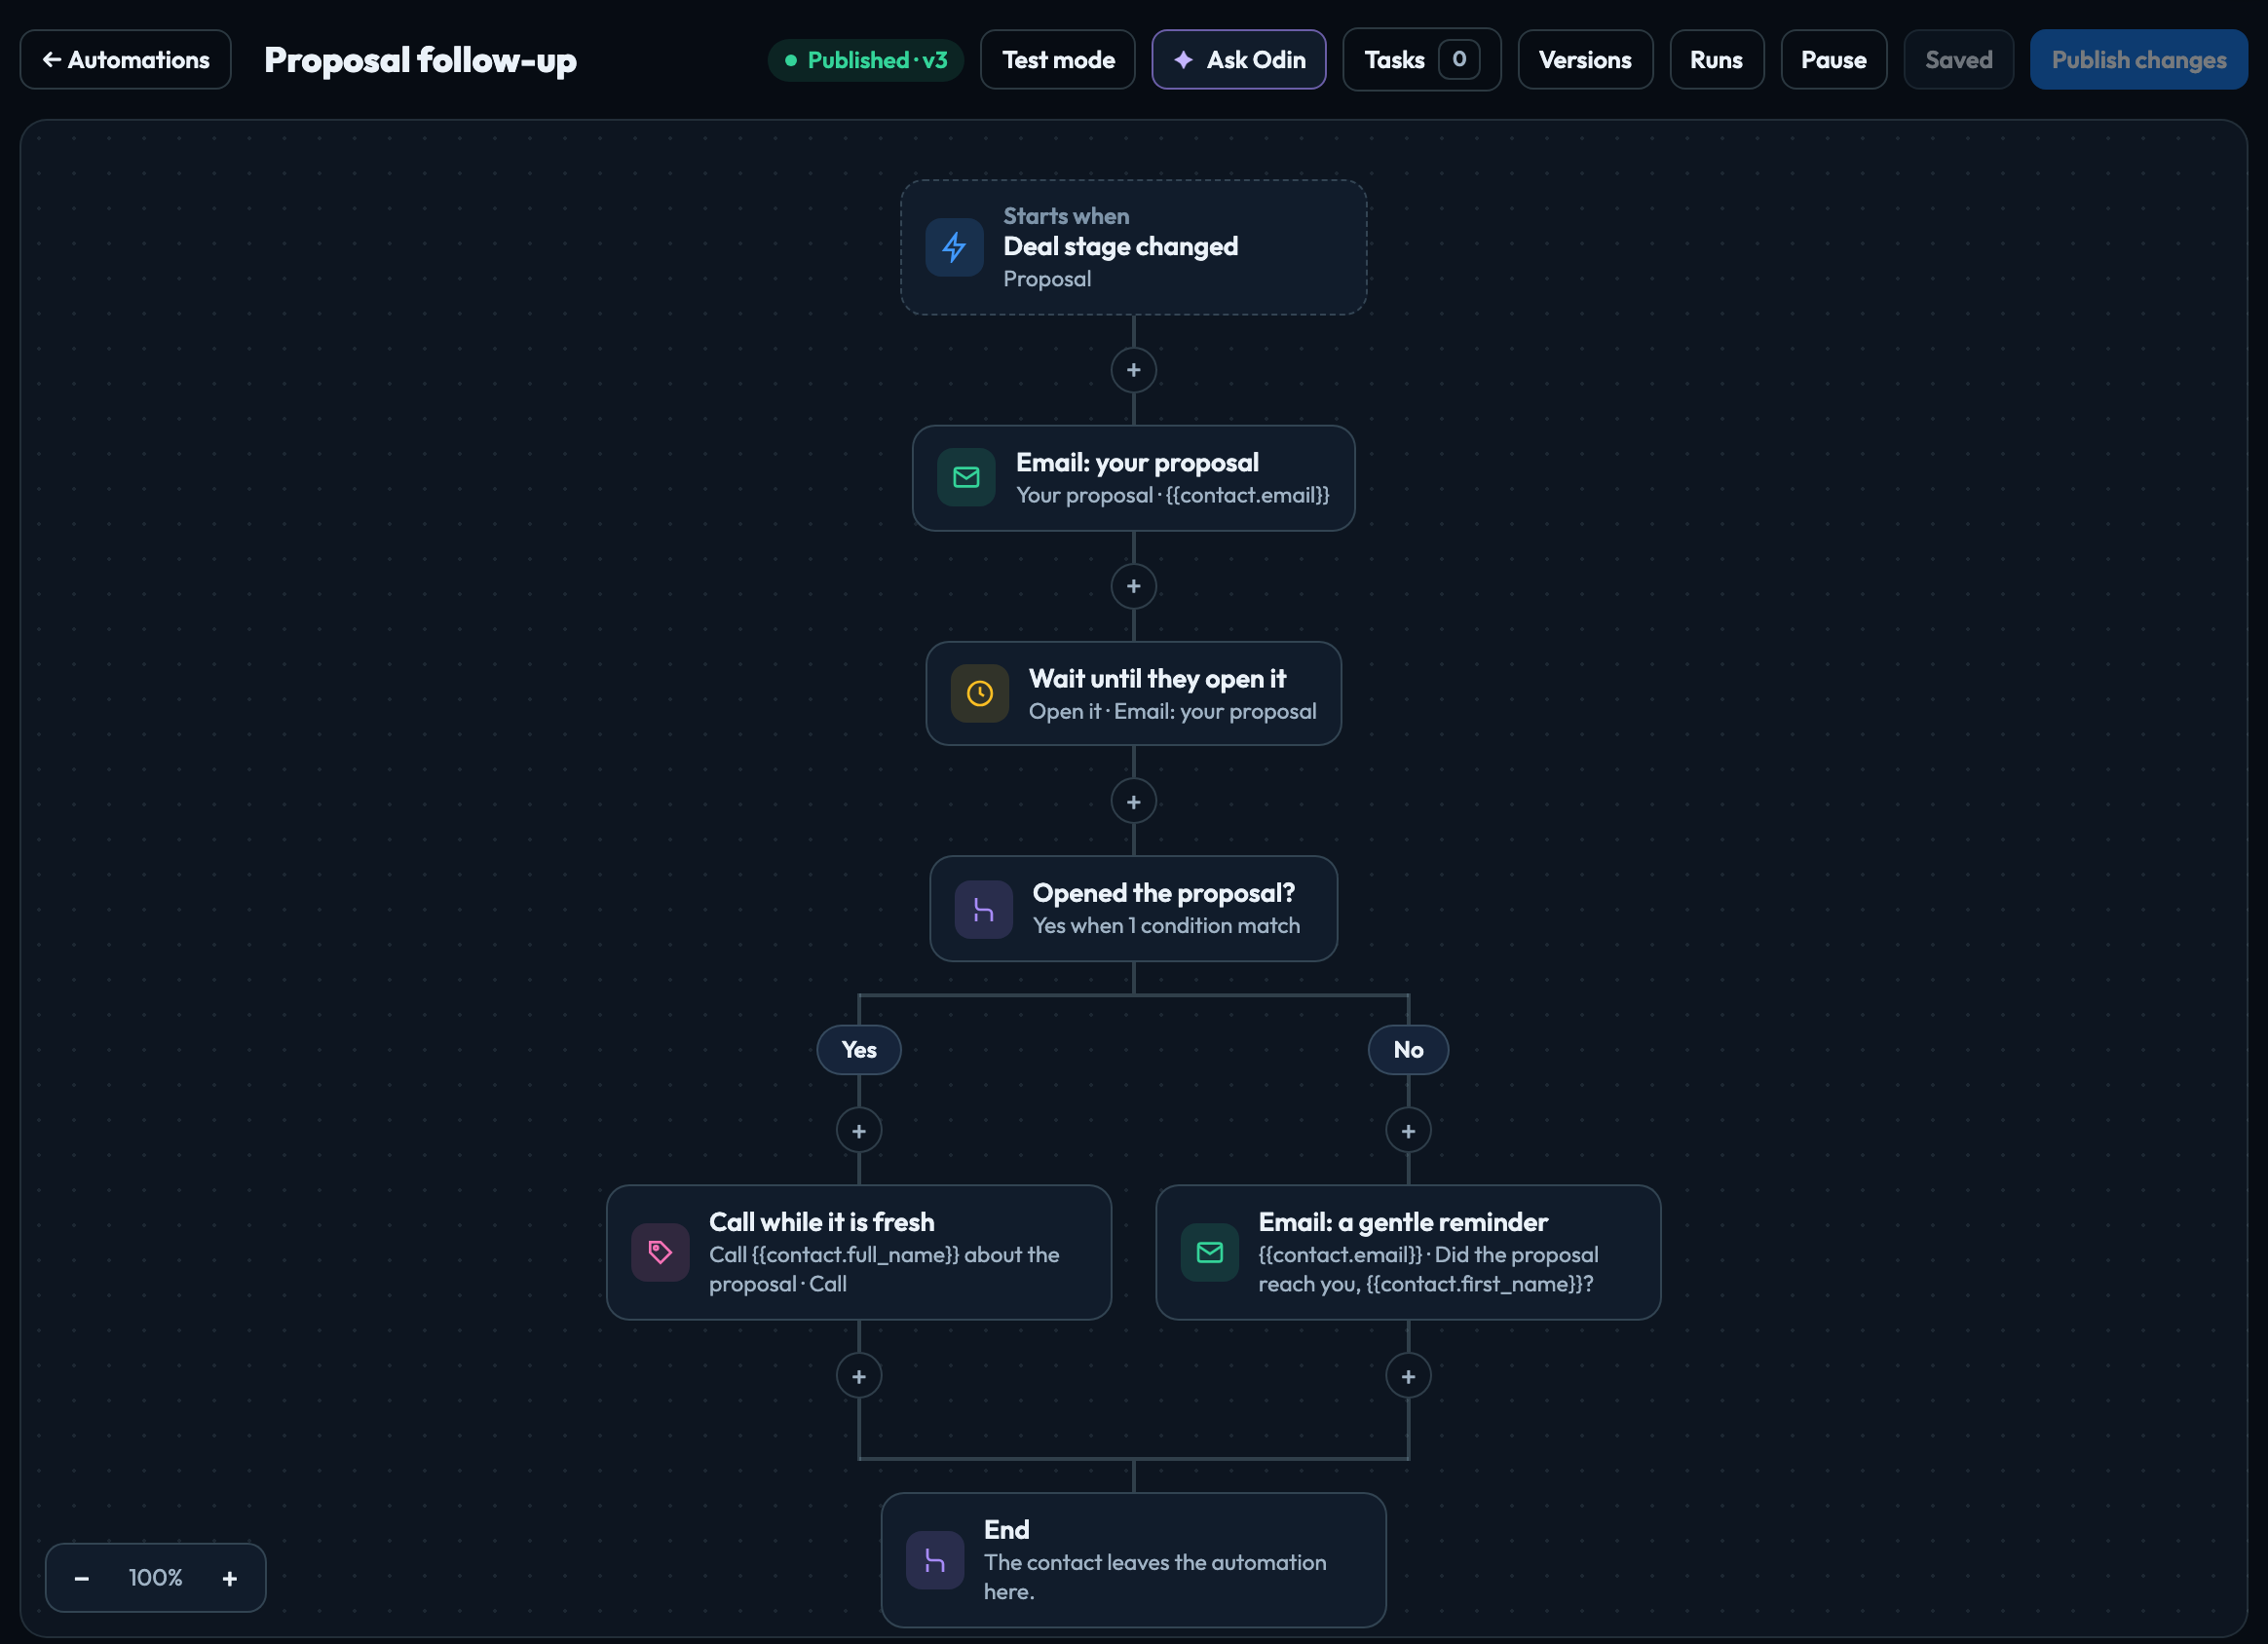Screen dimensions: 2268x1644
Task: Open the Runs history
Action: 1716,60
